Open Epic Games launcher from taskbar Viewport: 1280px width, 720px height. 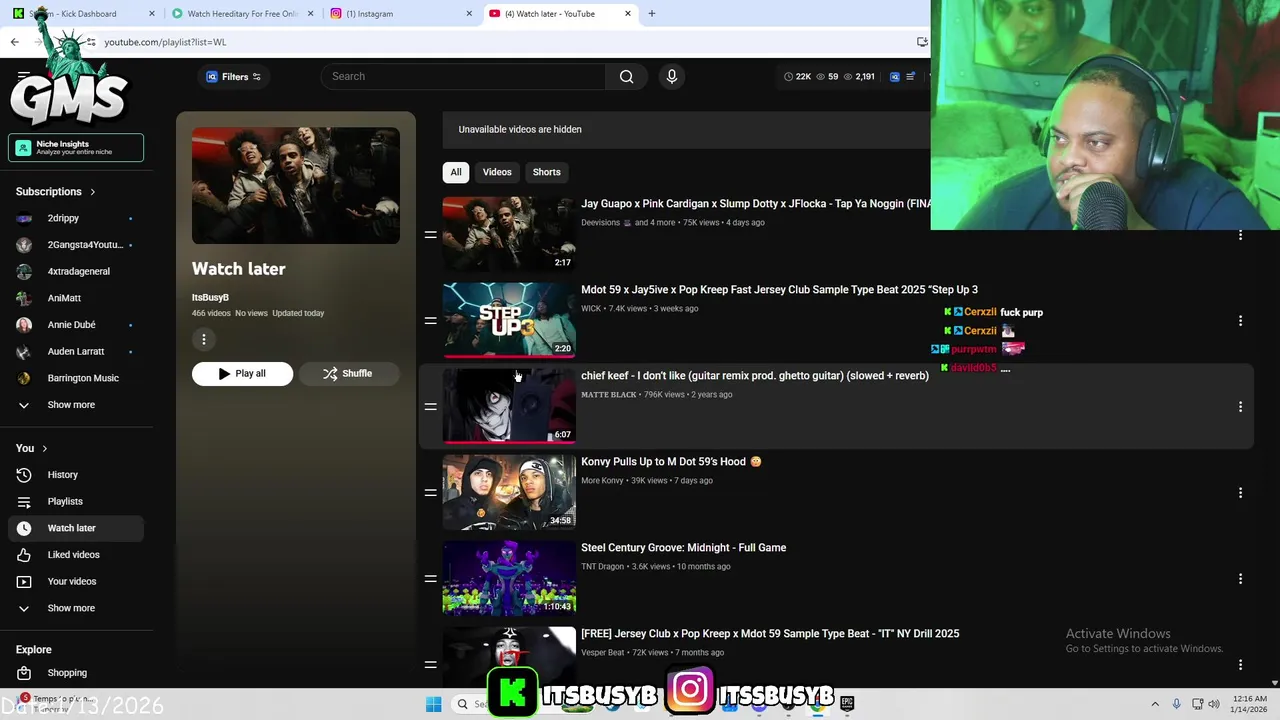[x=847, y=704]
